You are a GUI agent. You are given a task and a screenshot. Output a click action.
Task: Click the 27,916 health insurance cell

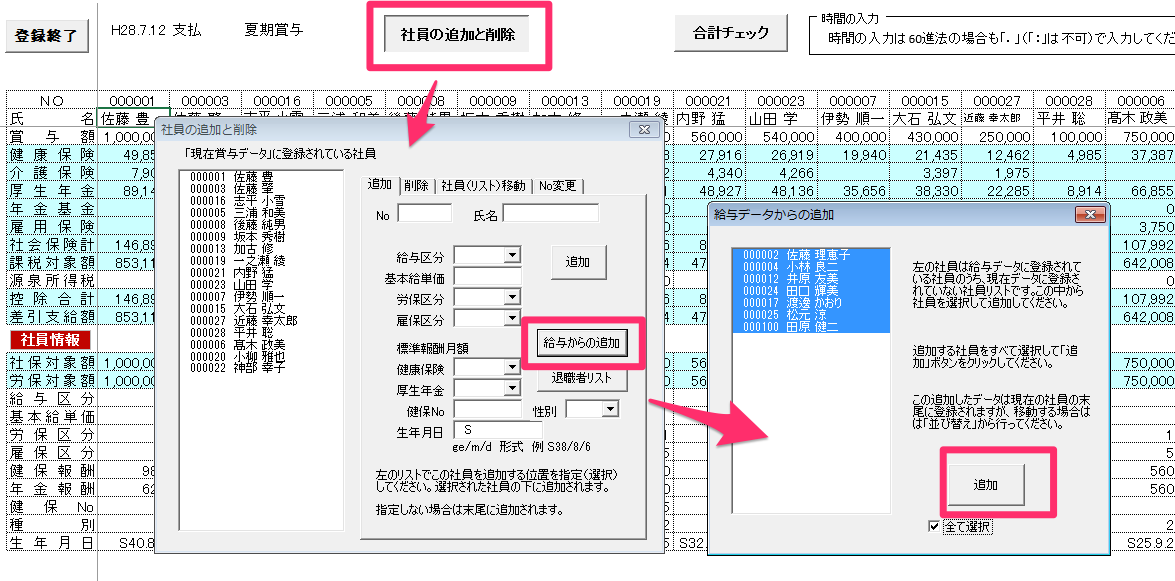click(710, 154)
